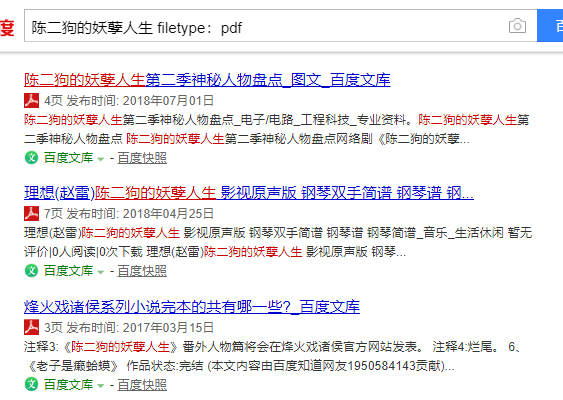Click green 百度文库 badge icon under second result

coord(32,271)
